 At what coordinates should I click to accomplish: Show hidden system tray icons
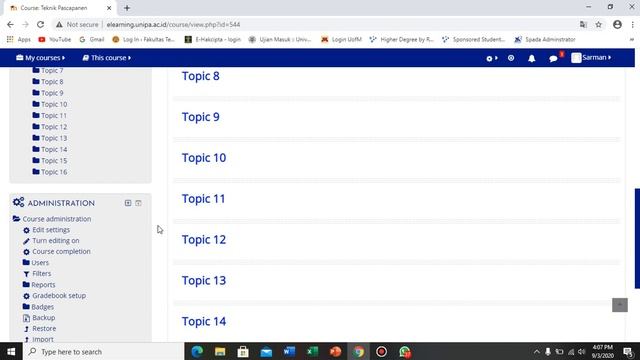pyautogui.click(x=536, y=351)
